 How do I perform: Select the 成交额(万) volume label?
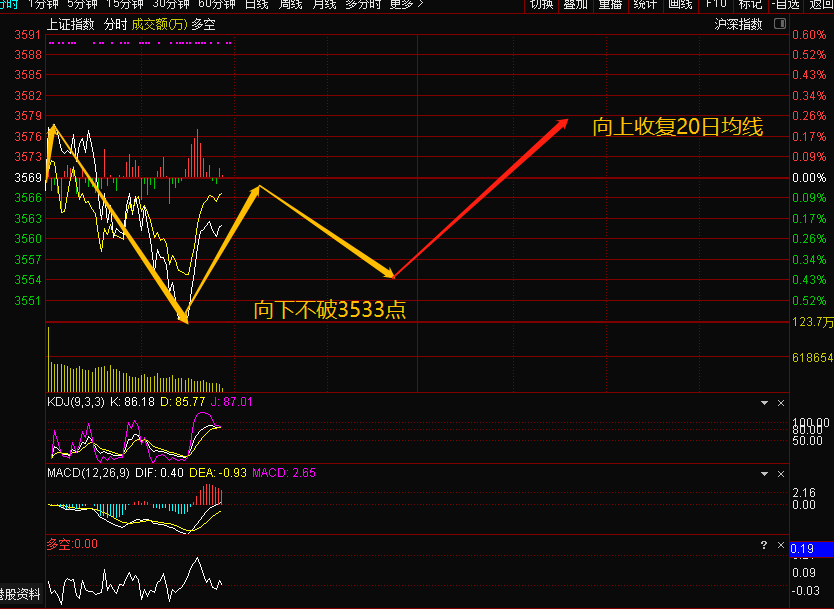point(160,24)
